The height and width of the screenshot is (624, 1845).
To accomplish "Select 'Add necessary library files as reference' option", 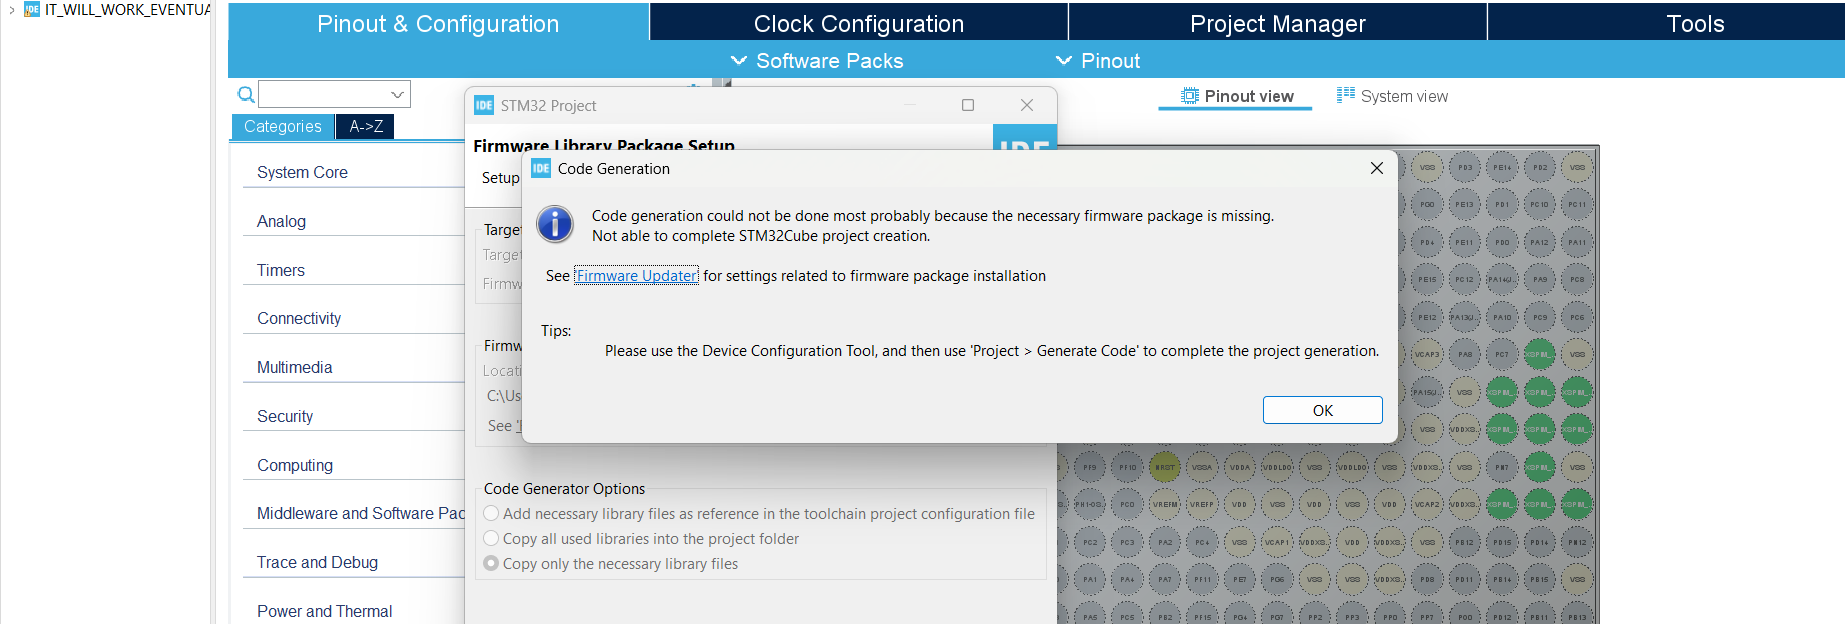I will click(492, 514).
